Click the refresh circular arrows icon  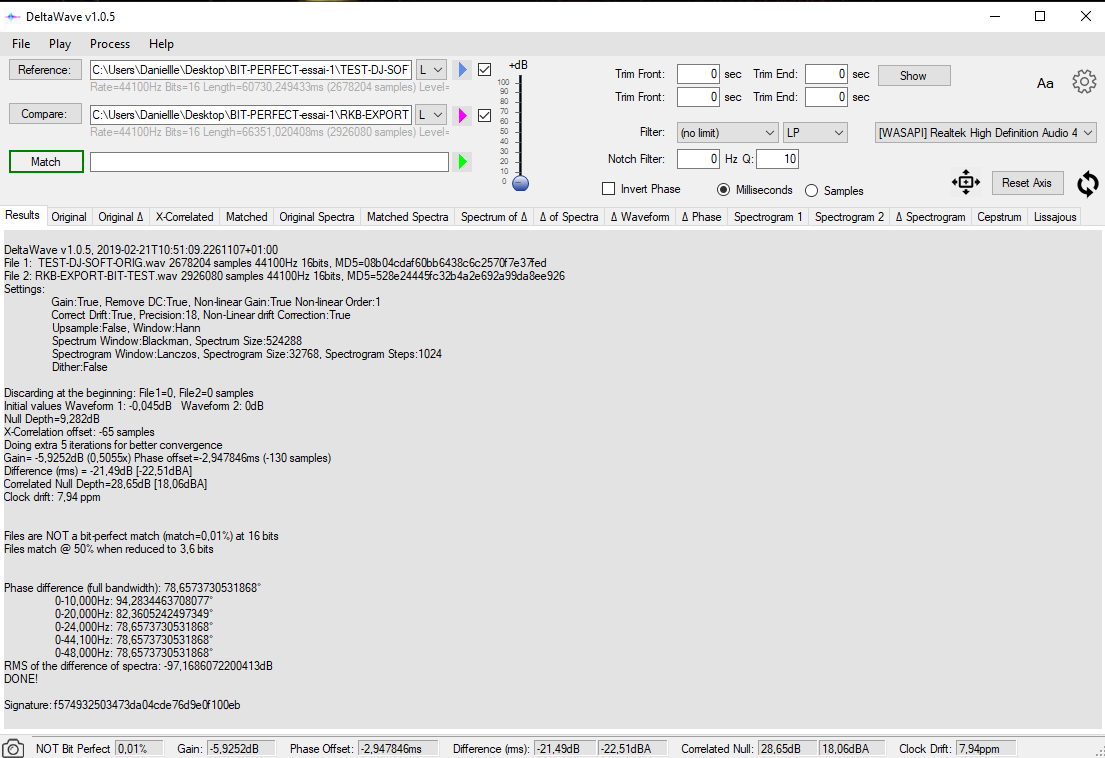(x=1087, y=184)
